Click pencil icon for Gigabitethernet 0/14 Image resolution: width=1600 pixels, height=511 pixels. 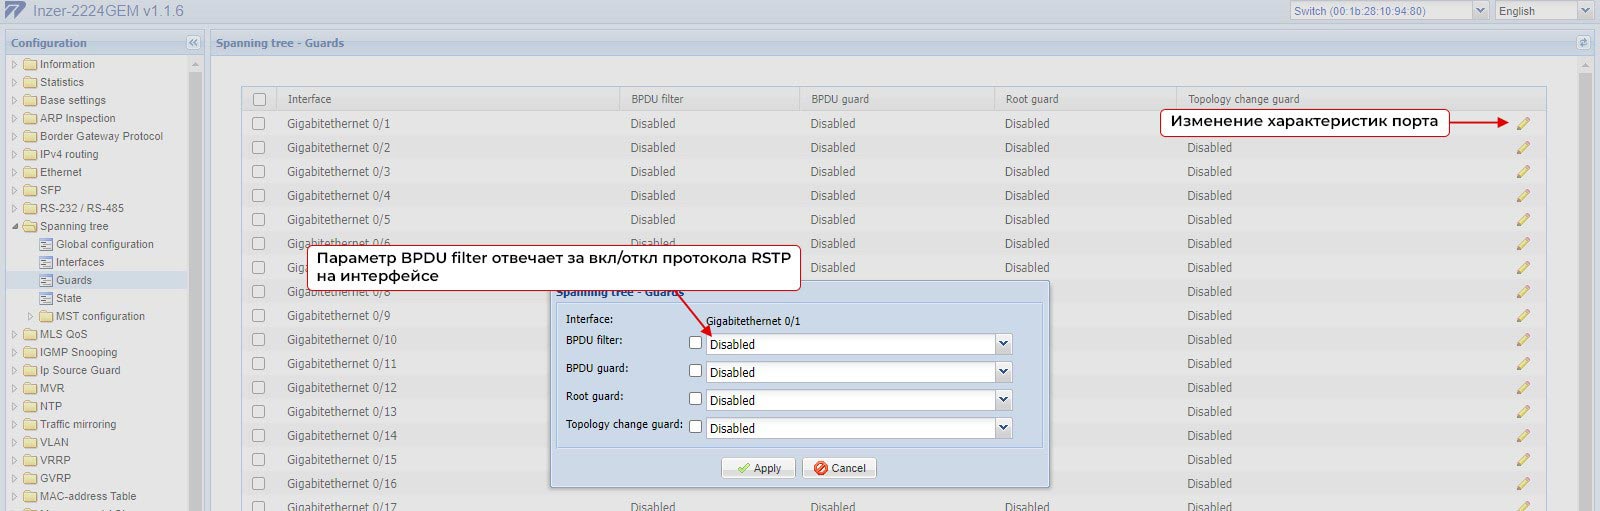coord(1523,436)
